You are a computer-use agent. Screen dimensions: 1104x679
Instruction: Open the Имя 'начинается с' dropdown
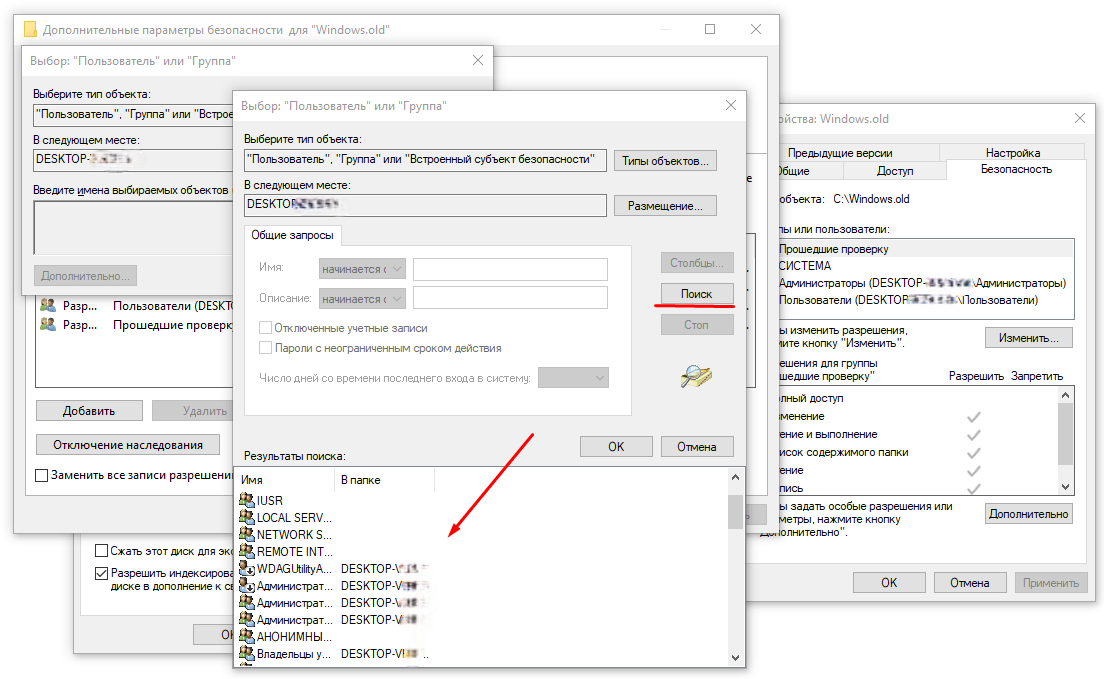[x=362, y=269]
